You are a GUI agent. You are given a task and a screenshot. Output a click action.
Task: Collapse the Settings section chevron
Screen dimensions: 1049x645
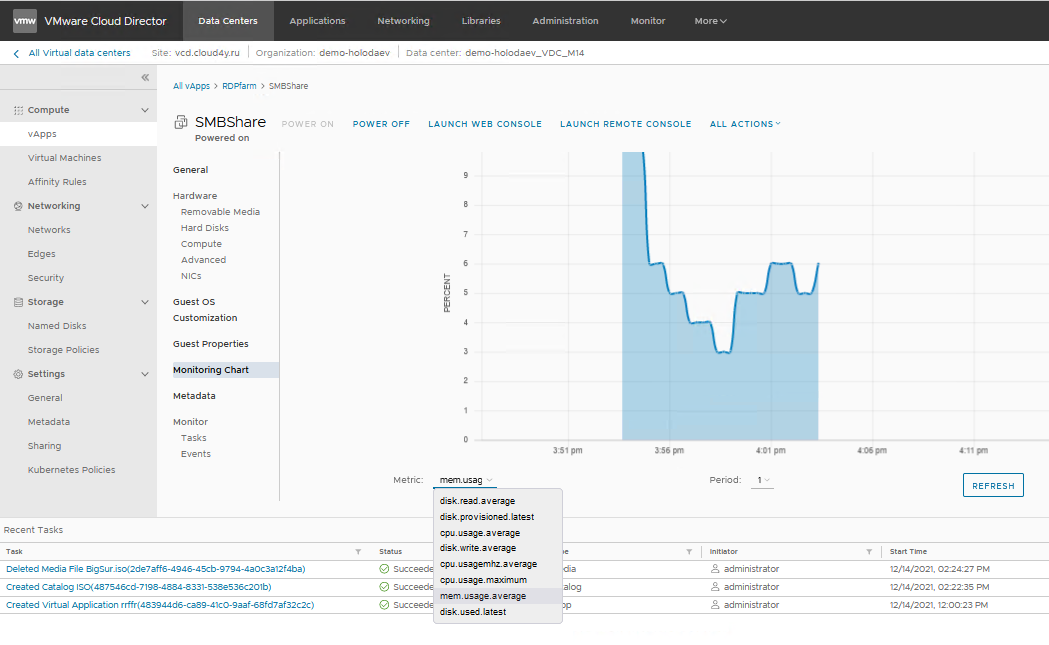[145, 374]
